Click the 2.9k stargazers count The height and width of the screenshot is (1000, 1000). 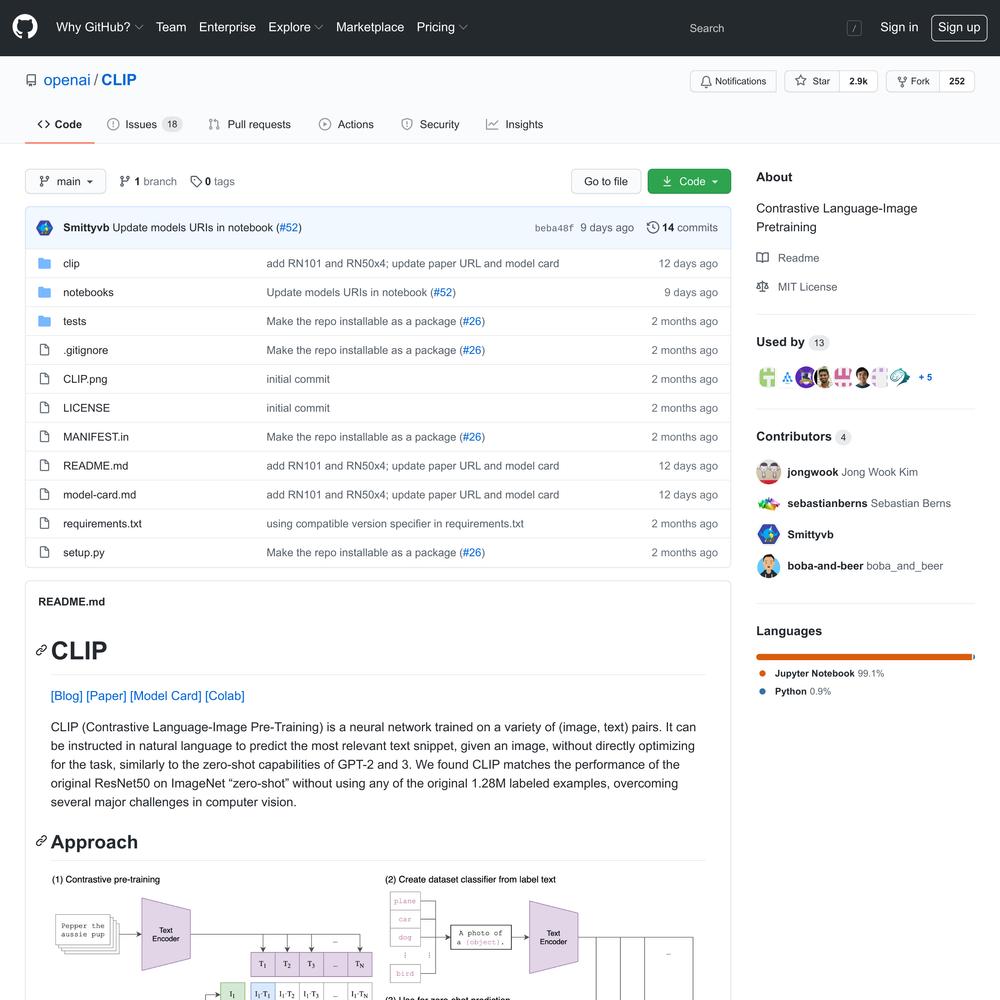(858, 82)
